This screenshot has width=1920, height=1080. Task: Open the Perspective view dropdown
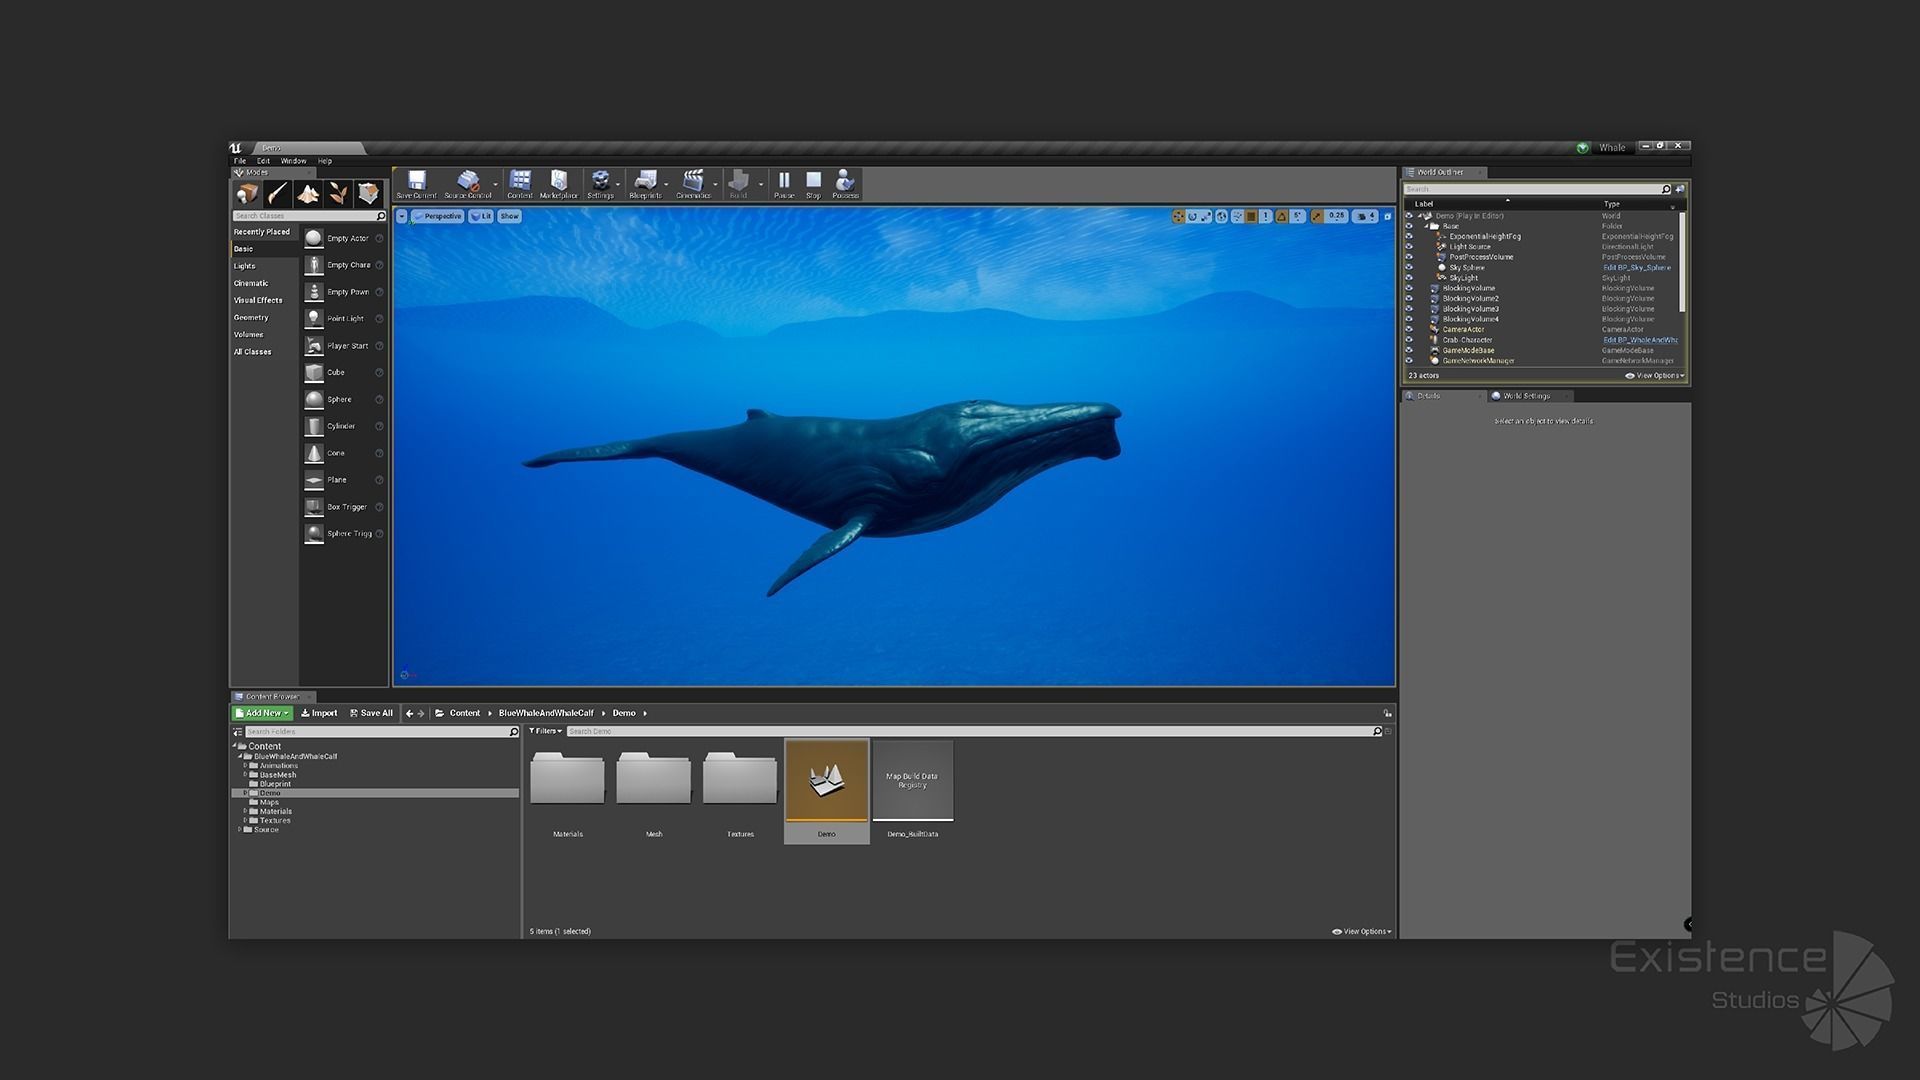click(x=438, y=216)
